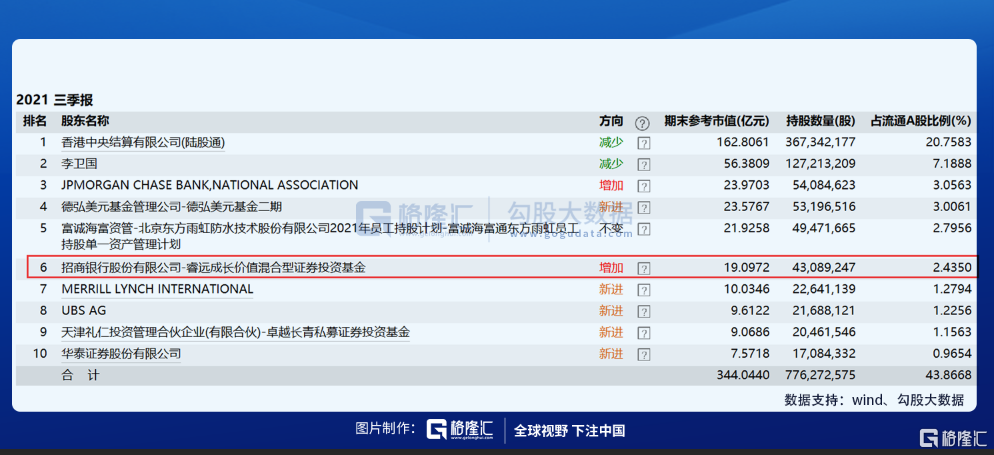Click share count 21,688,121
The width and height of the screenshot is (994, 455).
pyautogui.click(x=824, y=311)
